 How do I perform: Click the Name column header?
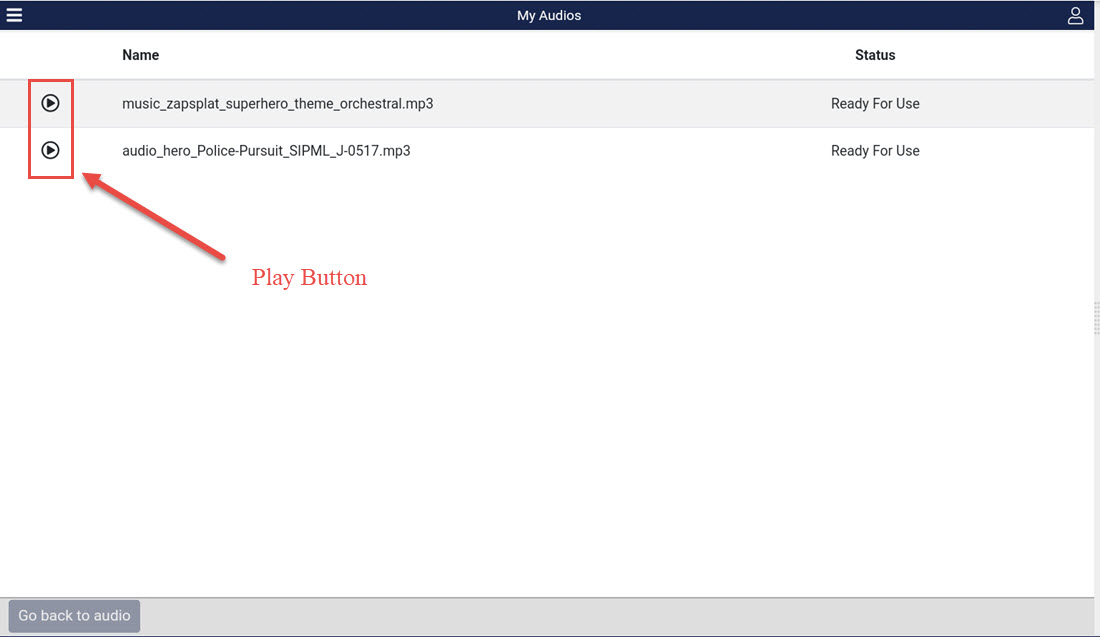[x=140, y=55]
